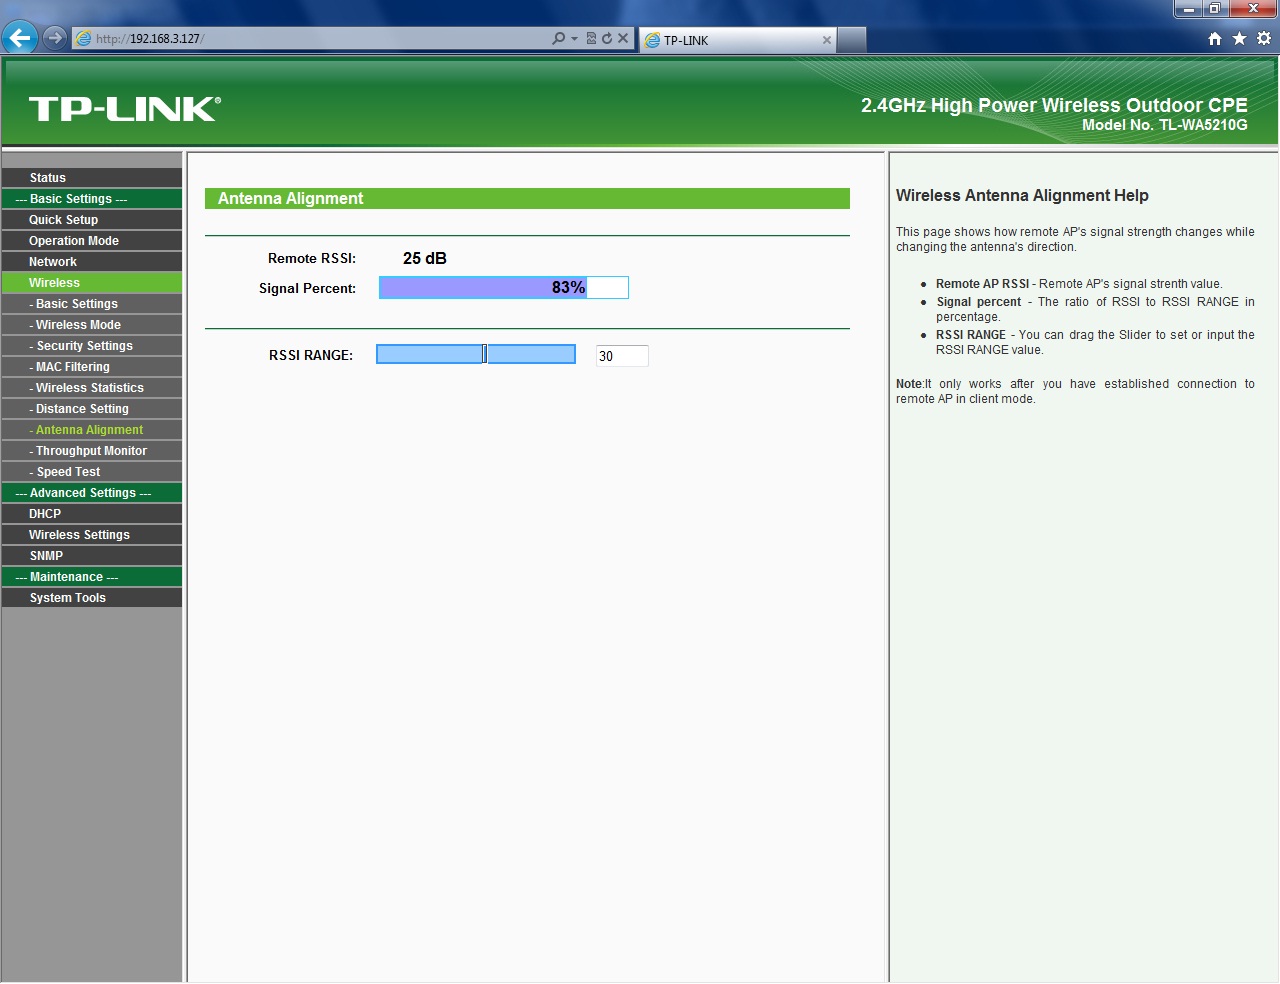Go to Wireless Mode submenu
This screenshot has height=984, width=1280.
tap(92, 325)
